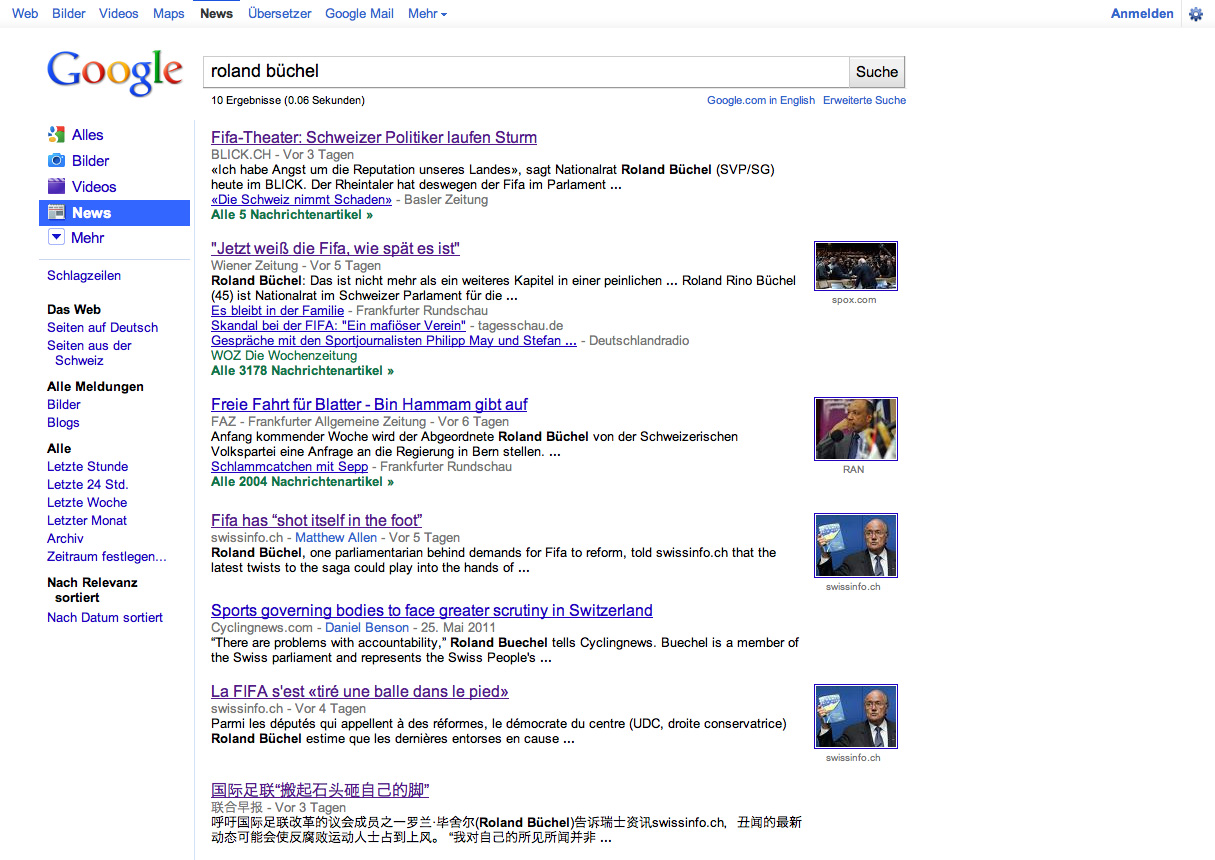The width and height of the screenshot is (1215, 860).
Task: Open Erweiterte Suche
Action: click(864, 100)
